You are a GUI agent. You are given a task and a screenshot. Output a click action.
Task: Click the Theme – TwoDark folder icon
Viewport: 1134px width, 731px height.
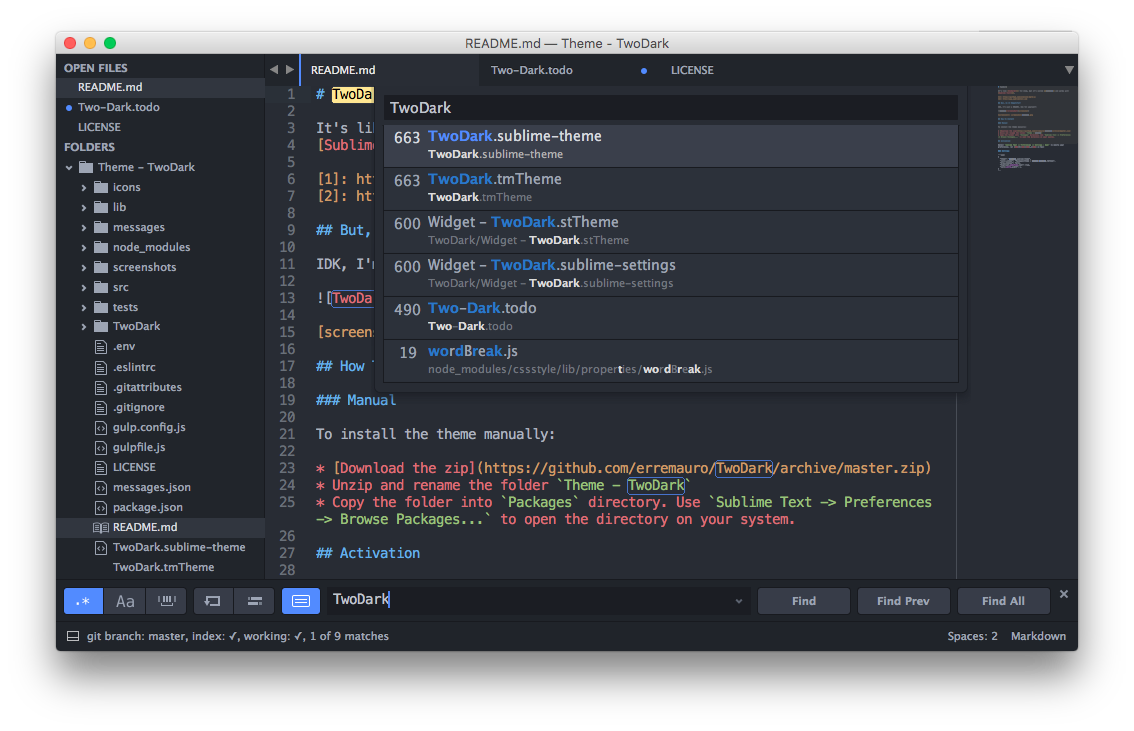[86, 167]
